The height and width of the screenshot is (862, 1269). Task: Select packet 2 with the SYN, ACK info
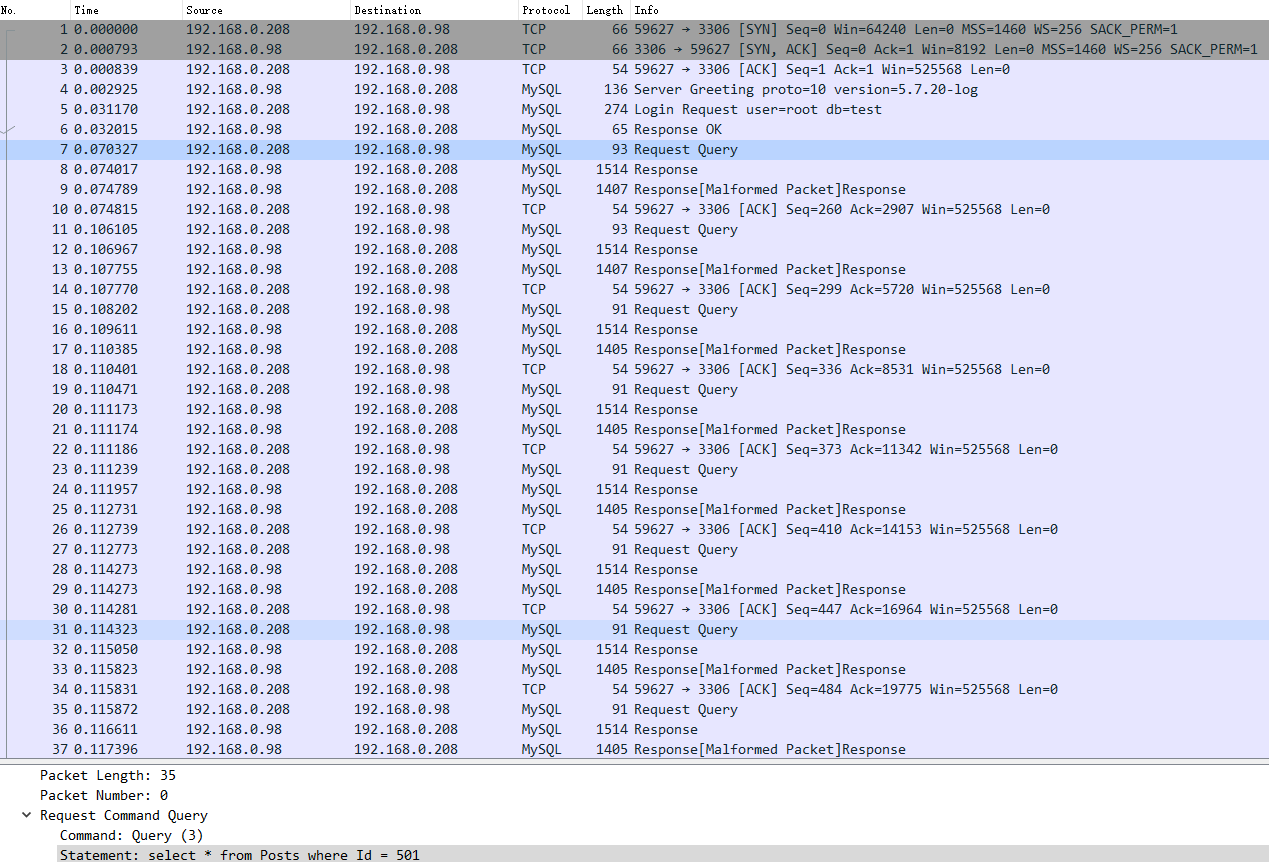[634, 49]
